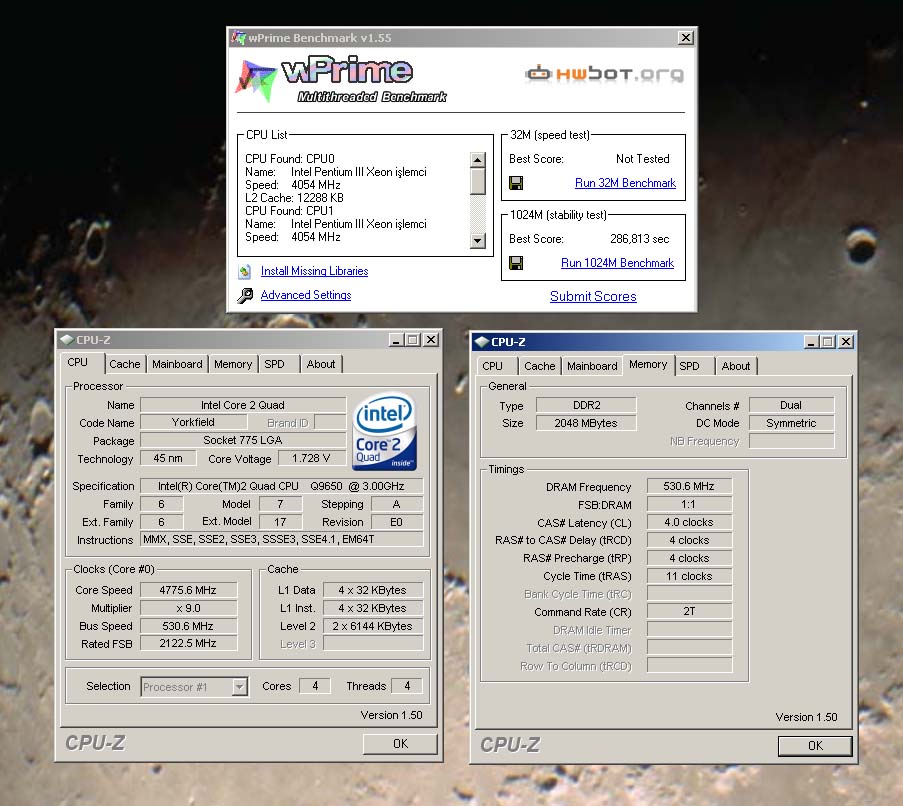The width and height of the screenshot is (903, 806).
Task: Click the CPU List scrollbar thumb
Action: [477, 181]
